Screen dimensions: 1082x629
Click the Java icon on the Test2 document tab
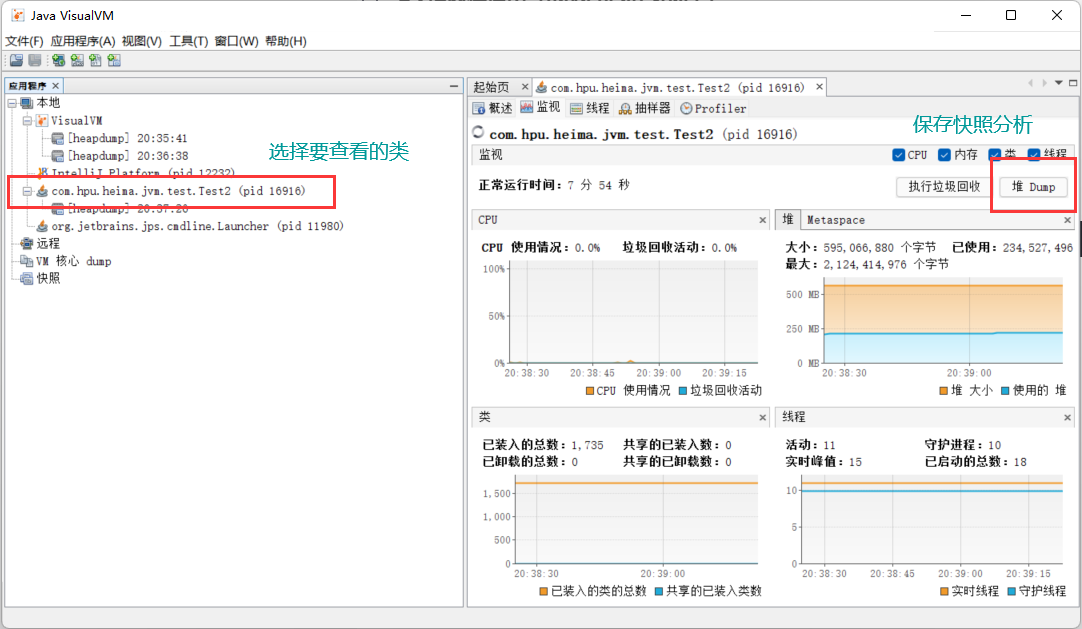pyautogui.click(x=542, y=88)
